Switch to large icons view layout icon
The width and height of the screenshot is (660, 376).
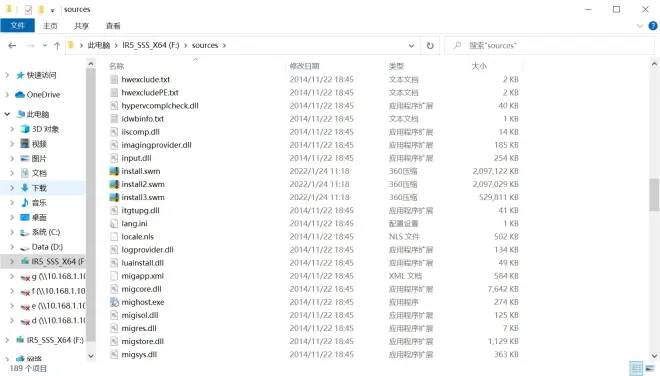tap(650, 368)
